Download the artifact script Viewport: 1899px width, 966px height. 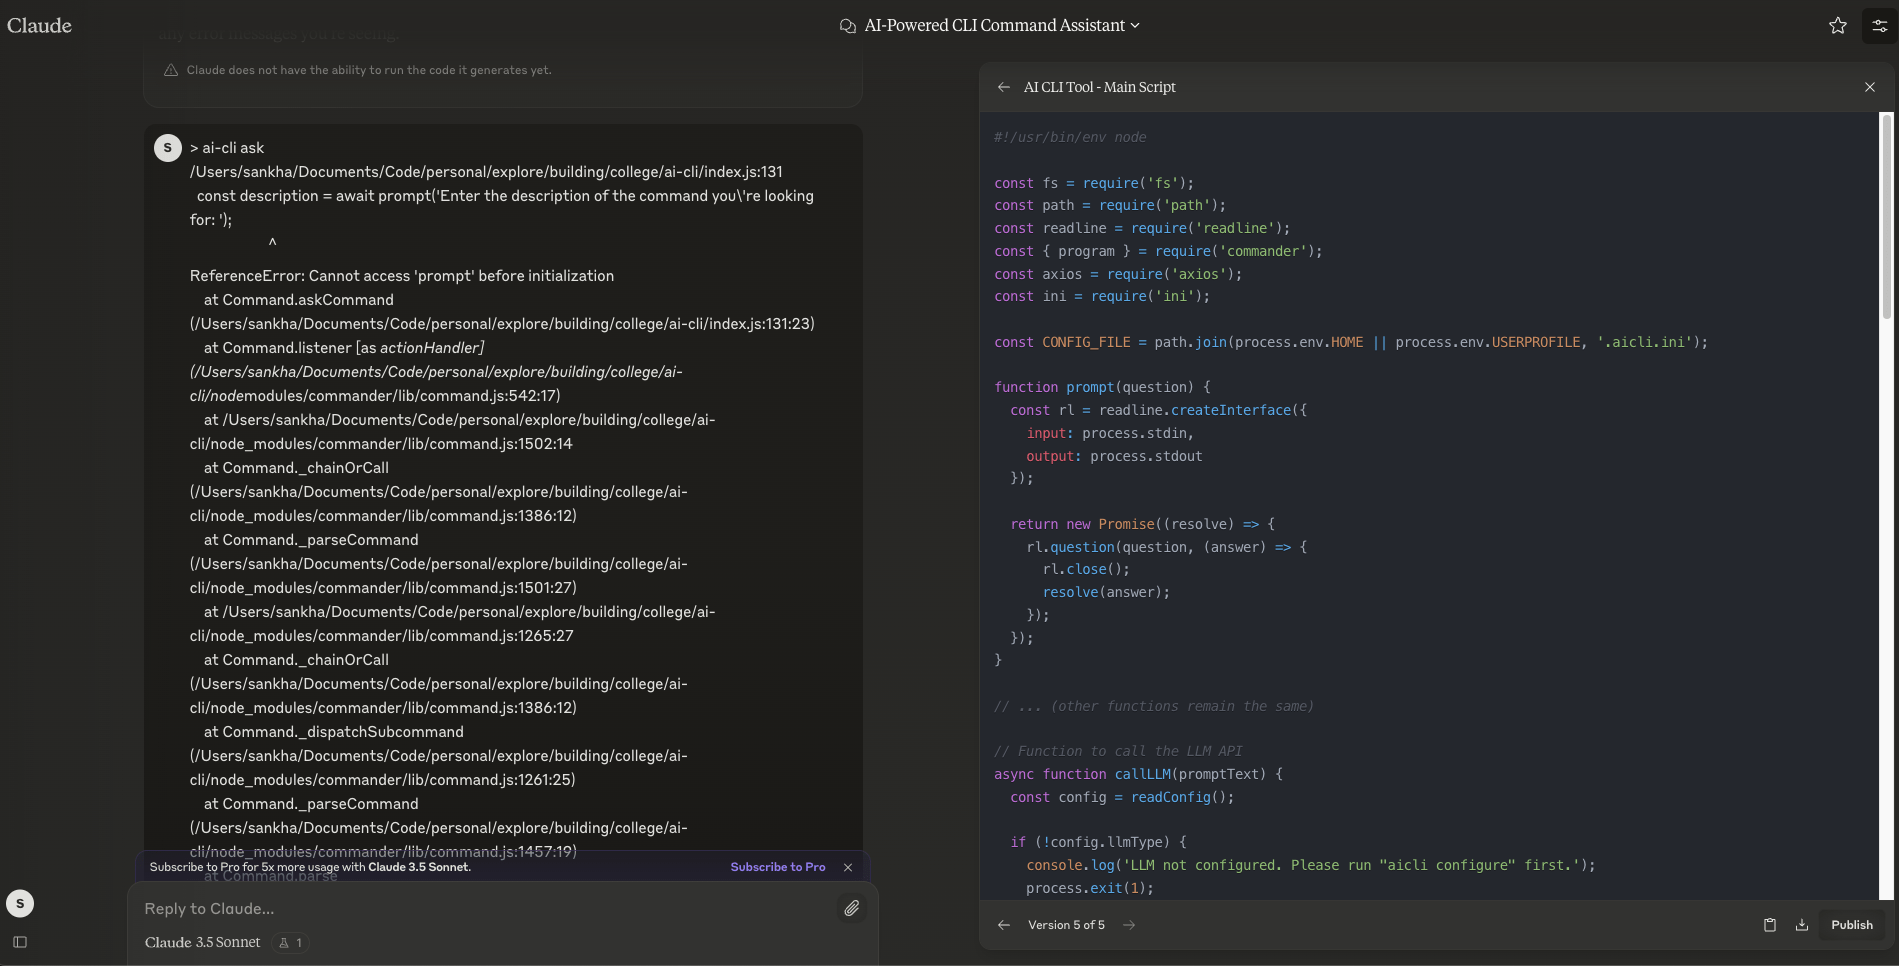coord(1802,925)
